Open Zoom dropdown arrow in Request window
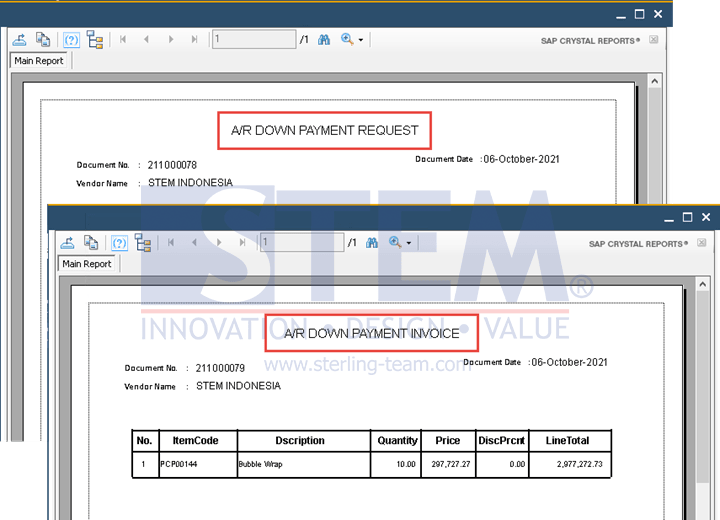This screenshot has height=520, width=720. click(361, 40)
